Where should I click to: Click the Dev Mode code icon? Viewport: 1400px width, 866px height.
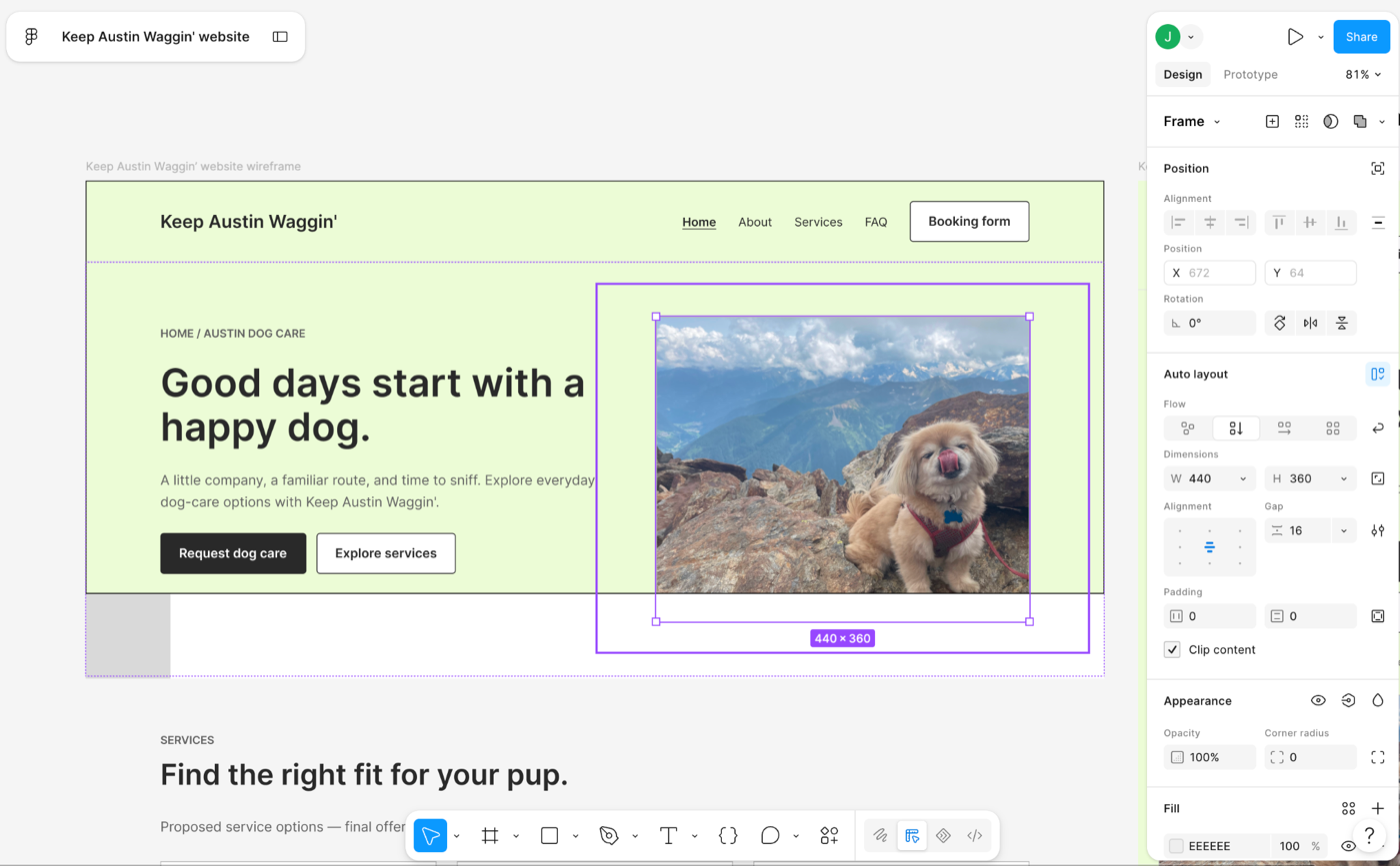click(x=974, y=836)
